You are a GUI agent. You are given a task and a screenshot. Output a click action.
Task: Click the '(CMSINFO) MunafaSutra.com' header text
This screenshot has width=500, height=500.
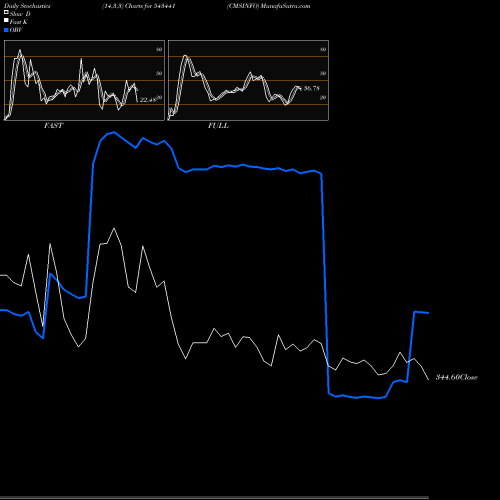(269, 6)
